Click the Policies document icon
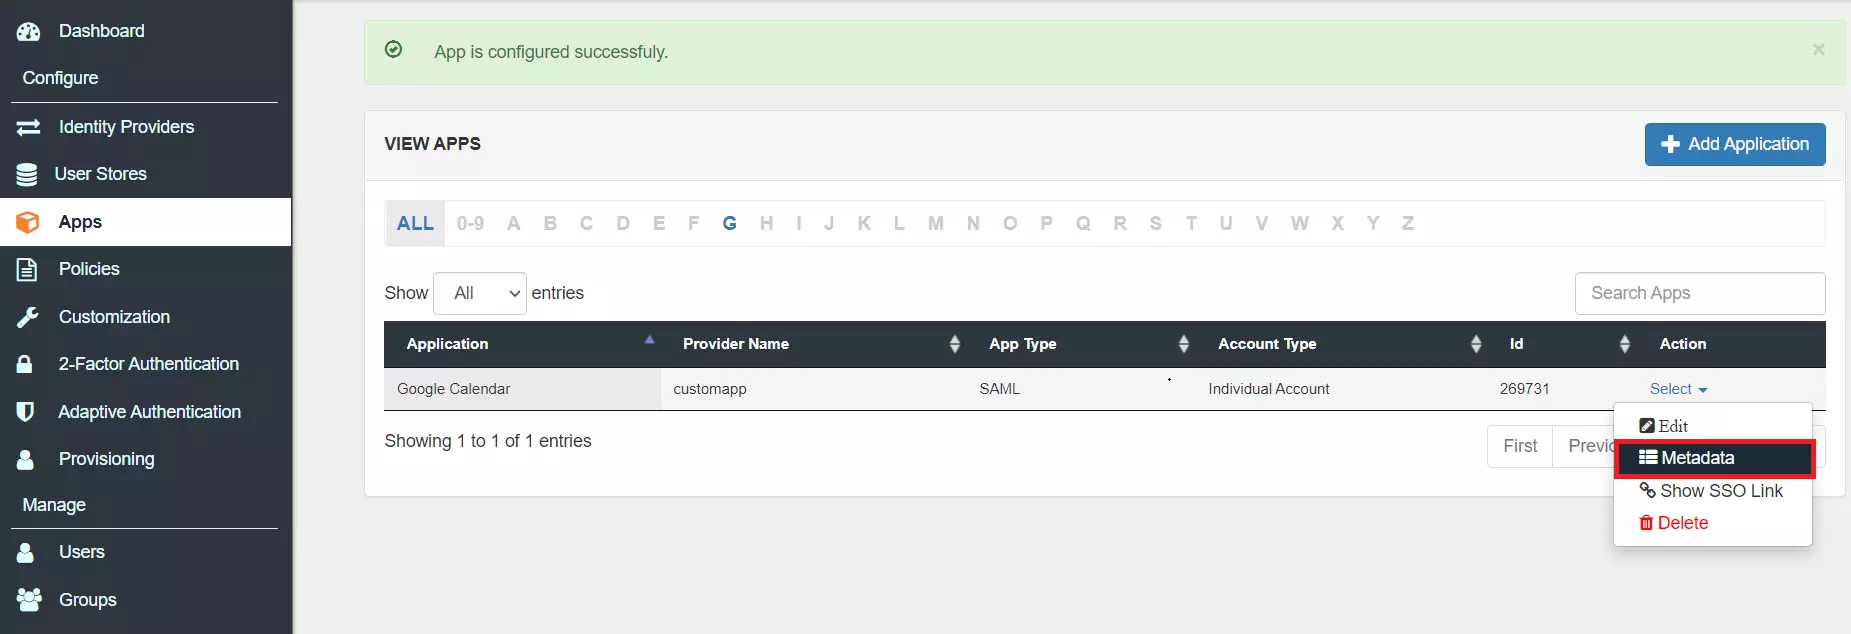The image size is (1851, 634). 27,269
